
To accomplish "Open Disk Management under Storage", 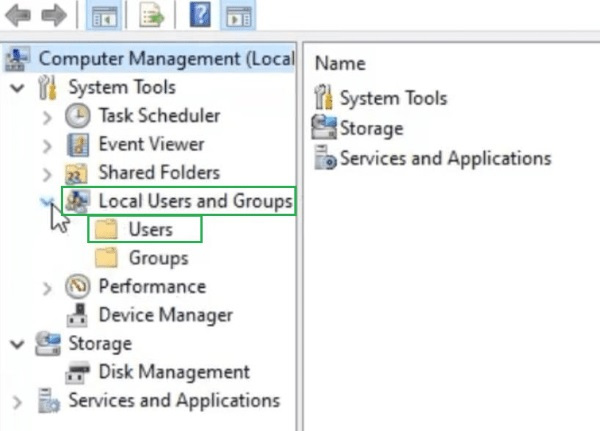I will (x=173, y=372).
